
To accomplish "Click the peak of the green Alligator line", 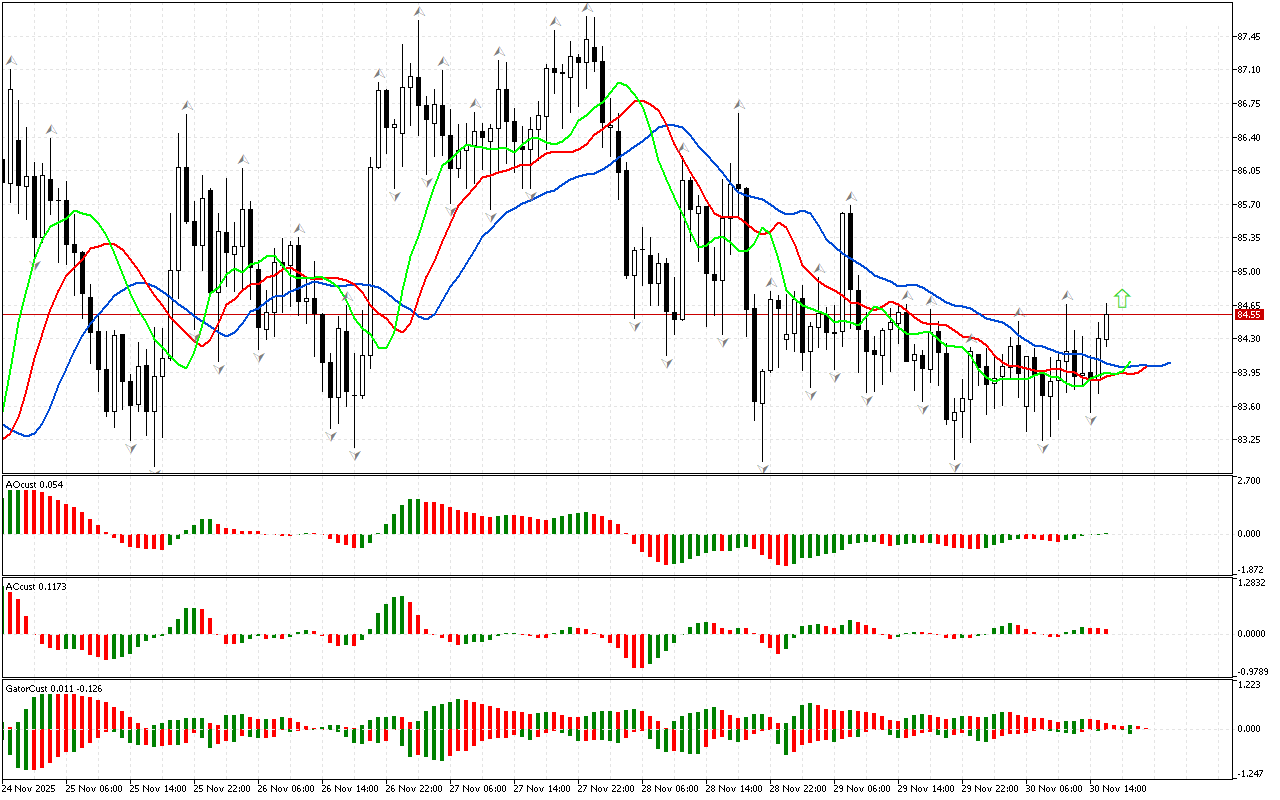I will 620,83.
